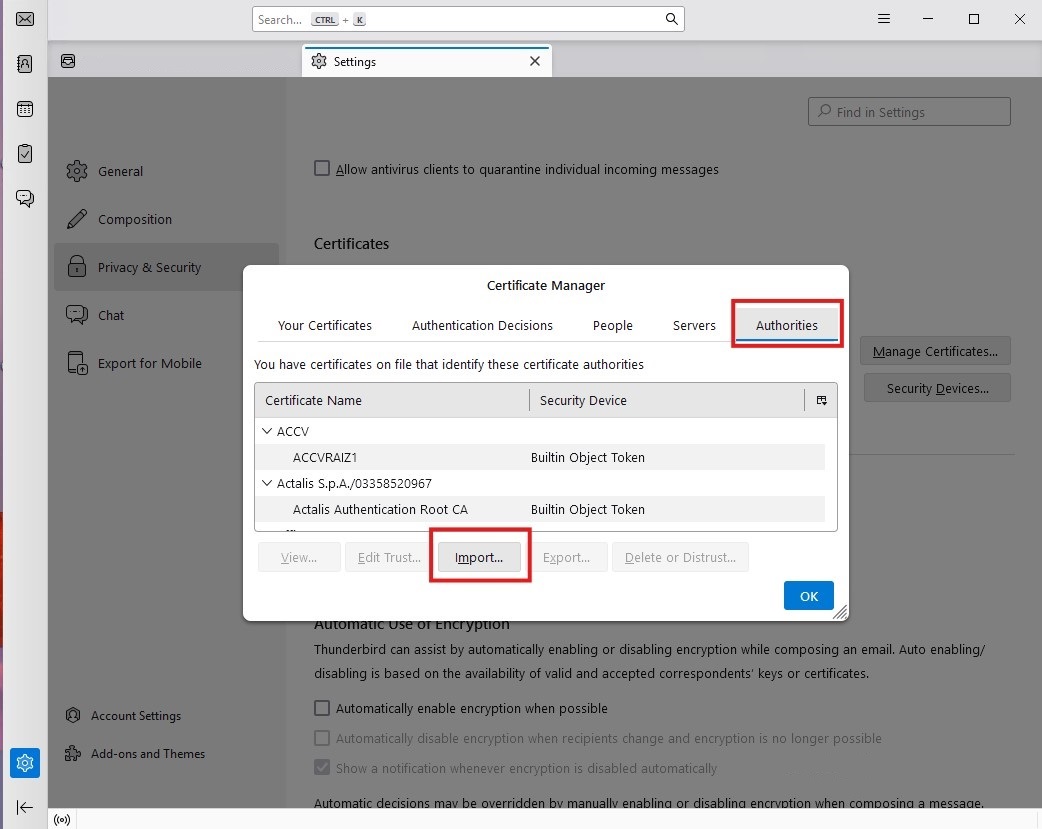Click the Add-ons and Themes puzzle icon
This screenshot has height=829, width=1042.
(73, 753)
